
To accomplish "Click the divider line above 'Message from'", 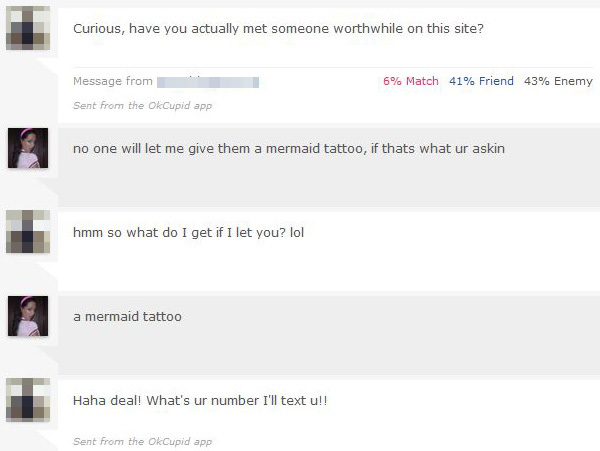I will 330,67.
